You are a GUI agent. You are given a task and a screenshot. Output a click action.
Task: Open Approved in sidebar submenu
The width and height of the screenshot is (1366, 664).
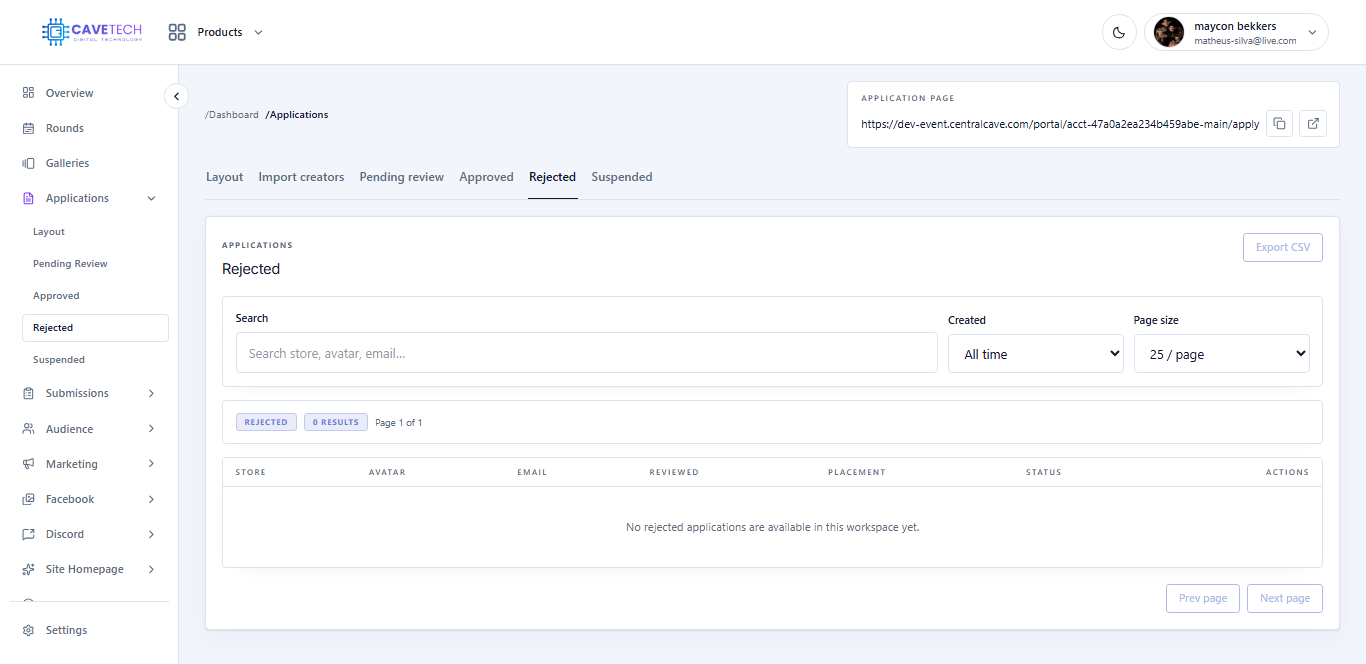[x=56, y=296]
